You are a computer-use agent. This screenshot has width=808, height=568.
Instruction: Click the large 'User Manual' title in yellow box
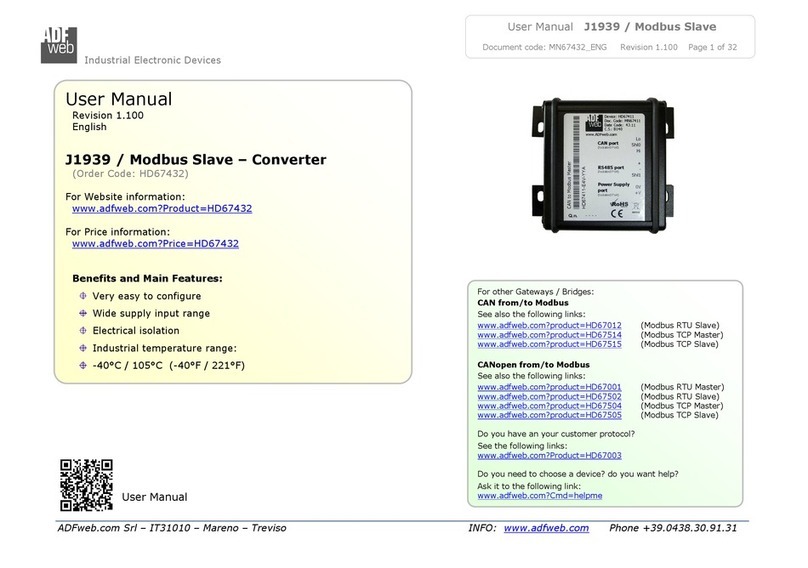pyautogui.click(x=119, y=99)
